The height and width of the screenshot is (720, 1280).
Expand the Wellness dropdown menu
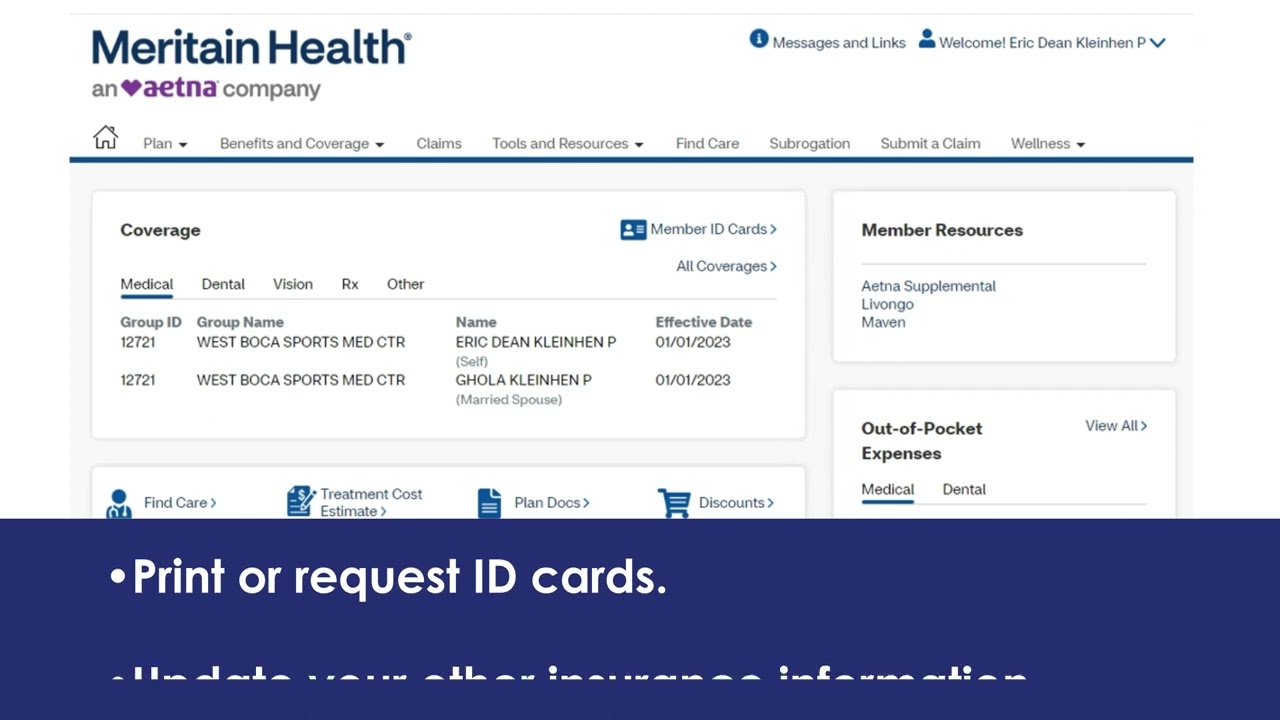tap(1047, 144)
